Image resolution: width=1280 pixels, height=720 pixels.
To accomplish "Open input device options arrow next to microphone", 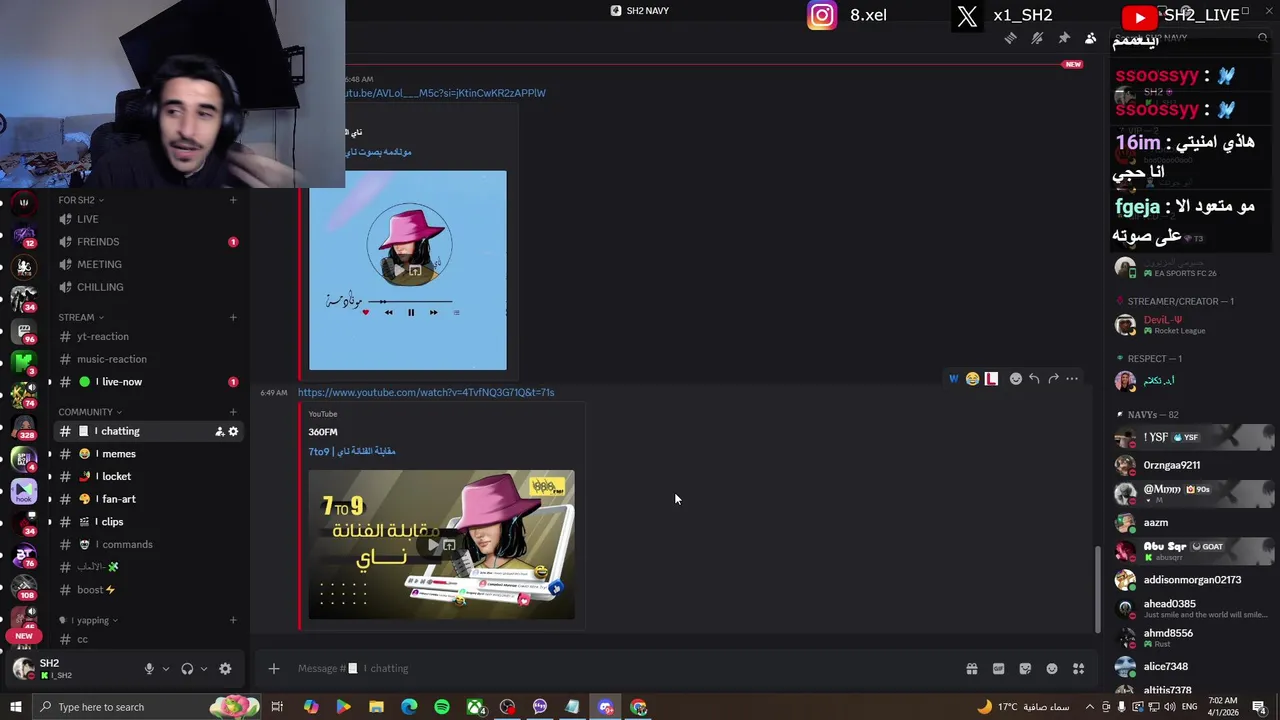I will click(166, 669).
